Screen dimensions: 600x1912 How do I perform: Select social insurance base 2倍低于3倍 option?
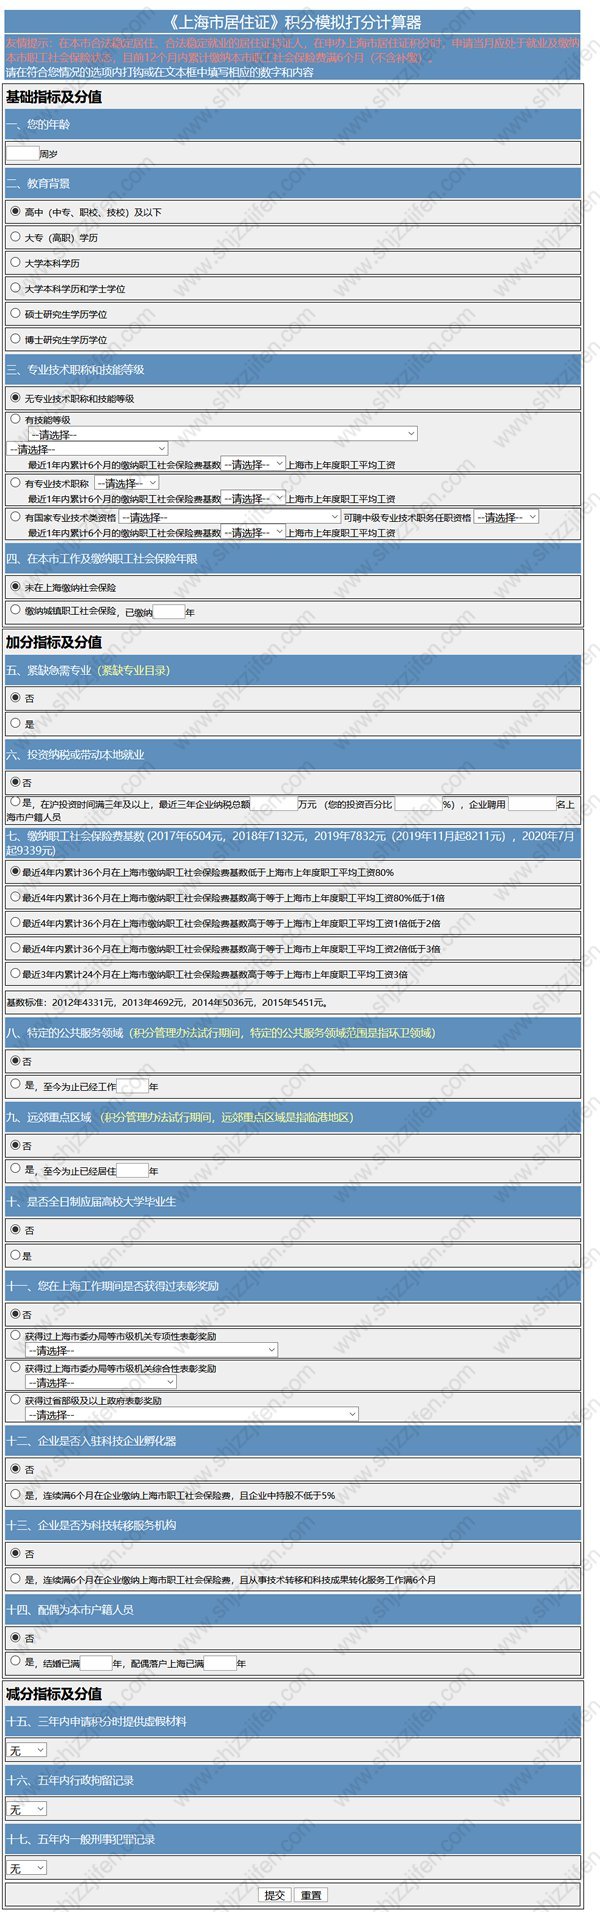pos(15,947)
